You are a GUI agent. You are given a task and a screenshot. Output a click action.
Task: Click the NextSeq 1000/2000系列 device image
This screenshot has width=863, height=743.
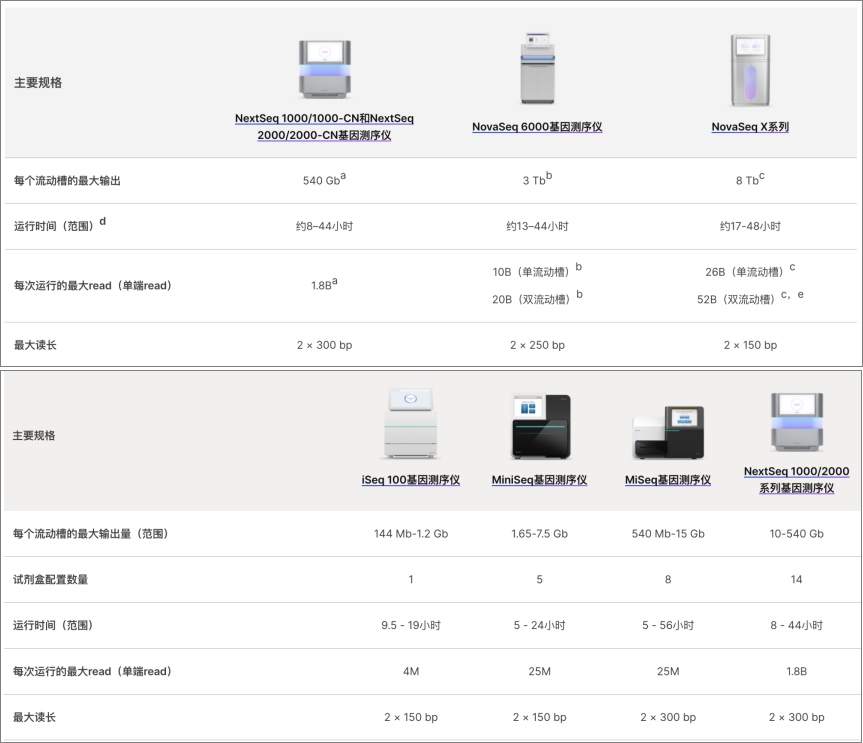pyautogui.click(x=796, y=423)
